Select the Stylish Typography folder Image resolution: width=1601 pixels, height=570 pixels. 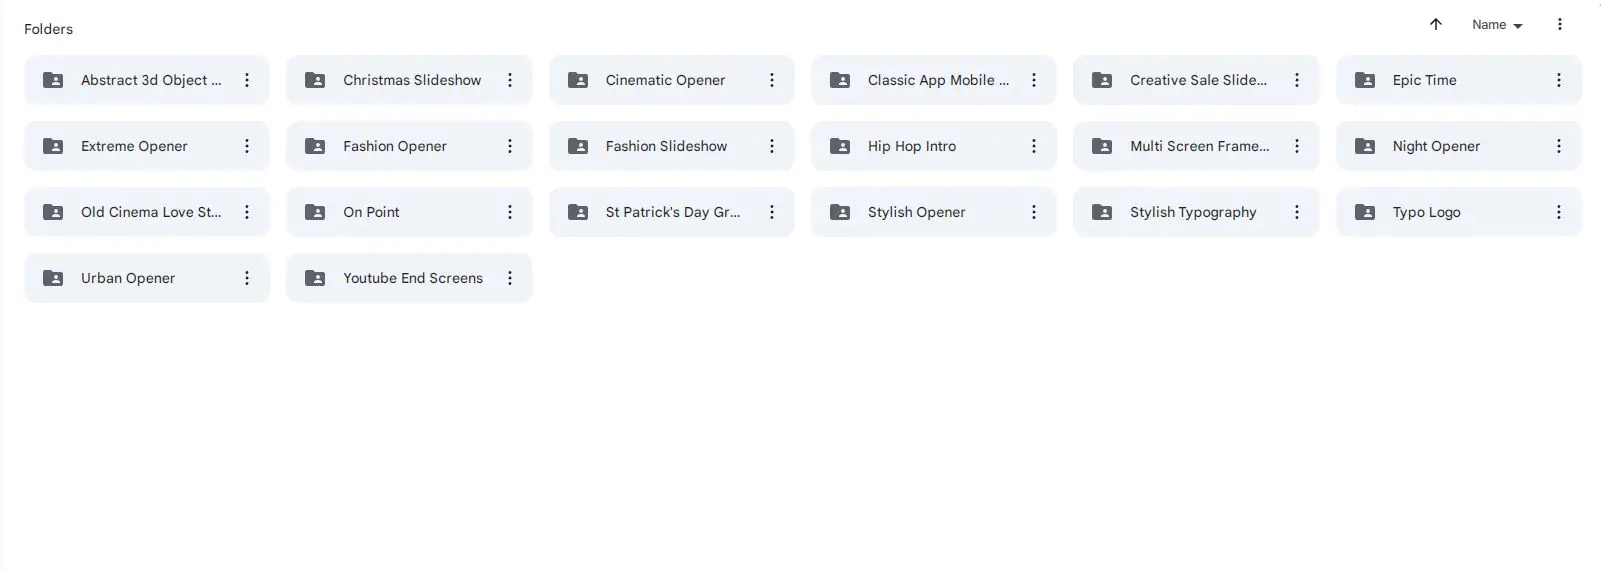click(1193, 212)
